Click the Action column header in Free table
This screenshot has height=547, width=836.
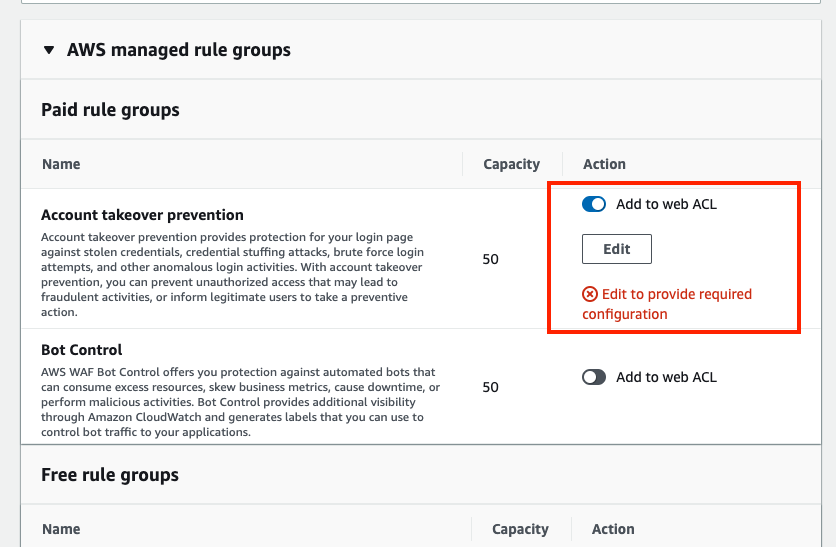[x=613, y=529]
